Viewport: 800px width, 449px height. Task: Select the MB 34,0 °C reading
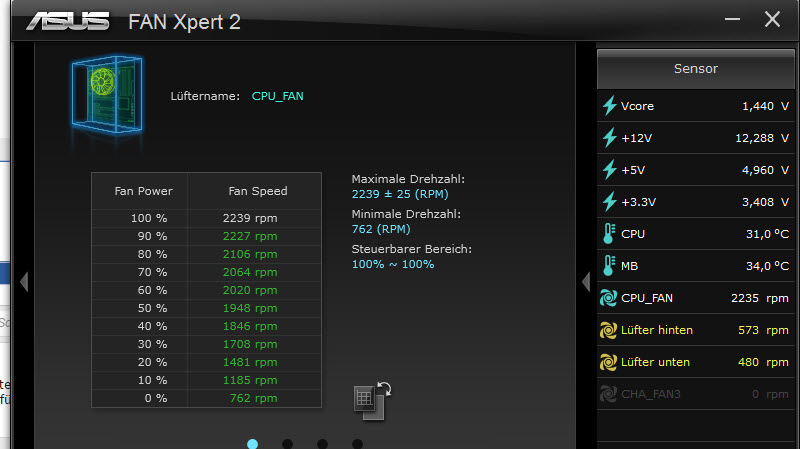[767, 266]
